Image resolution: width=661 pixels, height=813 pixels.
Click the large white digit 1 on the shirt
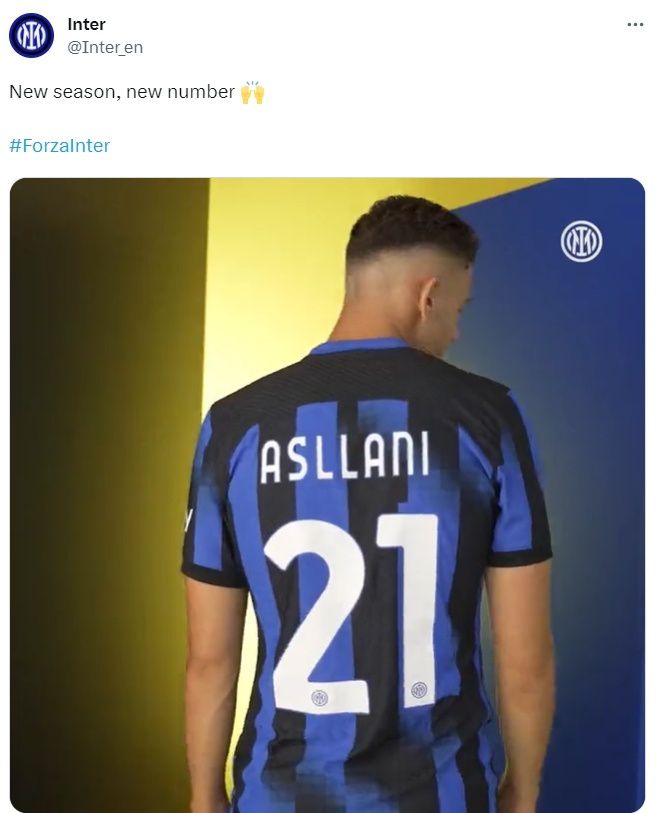coord(411,610)
